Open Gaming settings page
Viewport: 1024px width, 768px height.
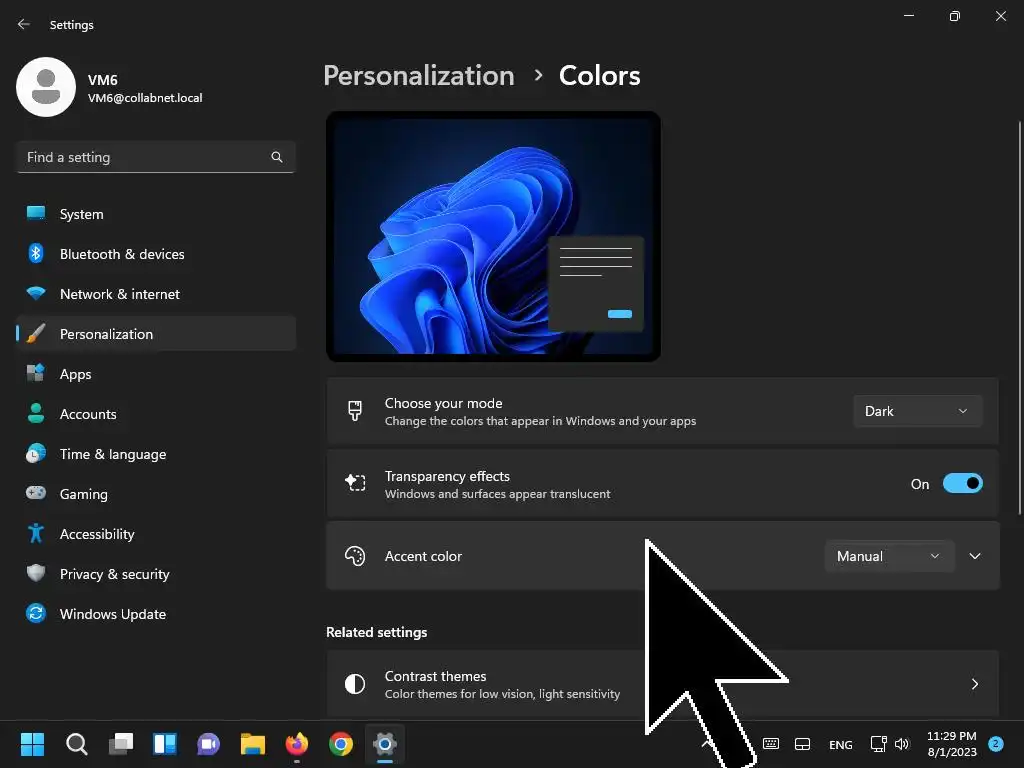click(x=156, y=493)
